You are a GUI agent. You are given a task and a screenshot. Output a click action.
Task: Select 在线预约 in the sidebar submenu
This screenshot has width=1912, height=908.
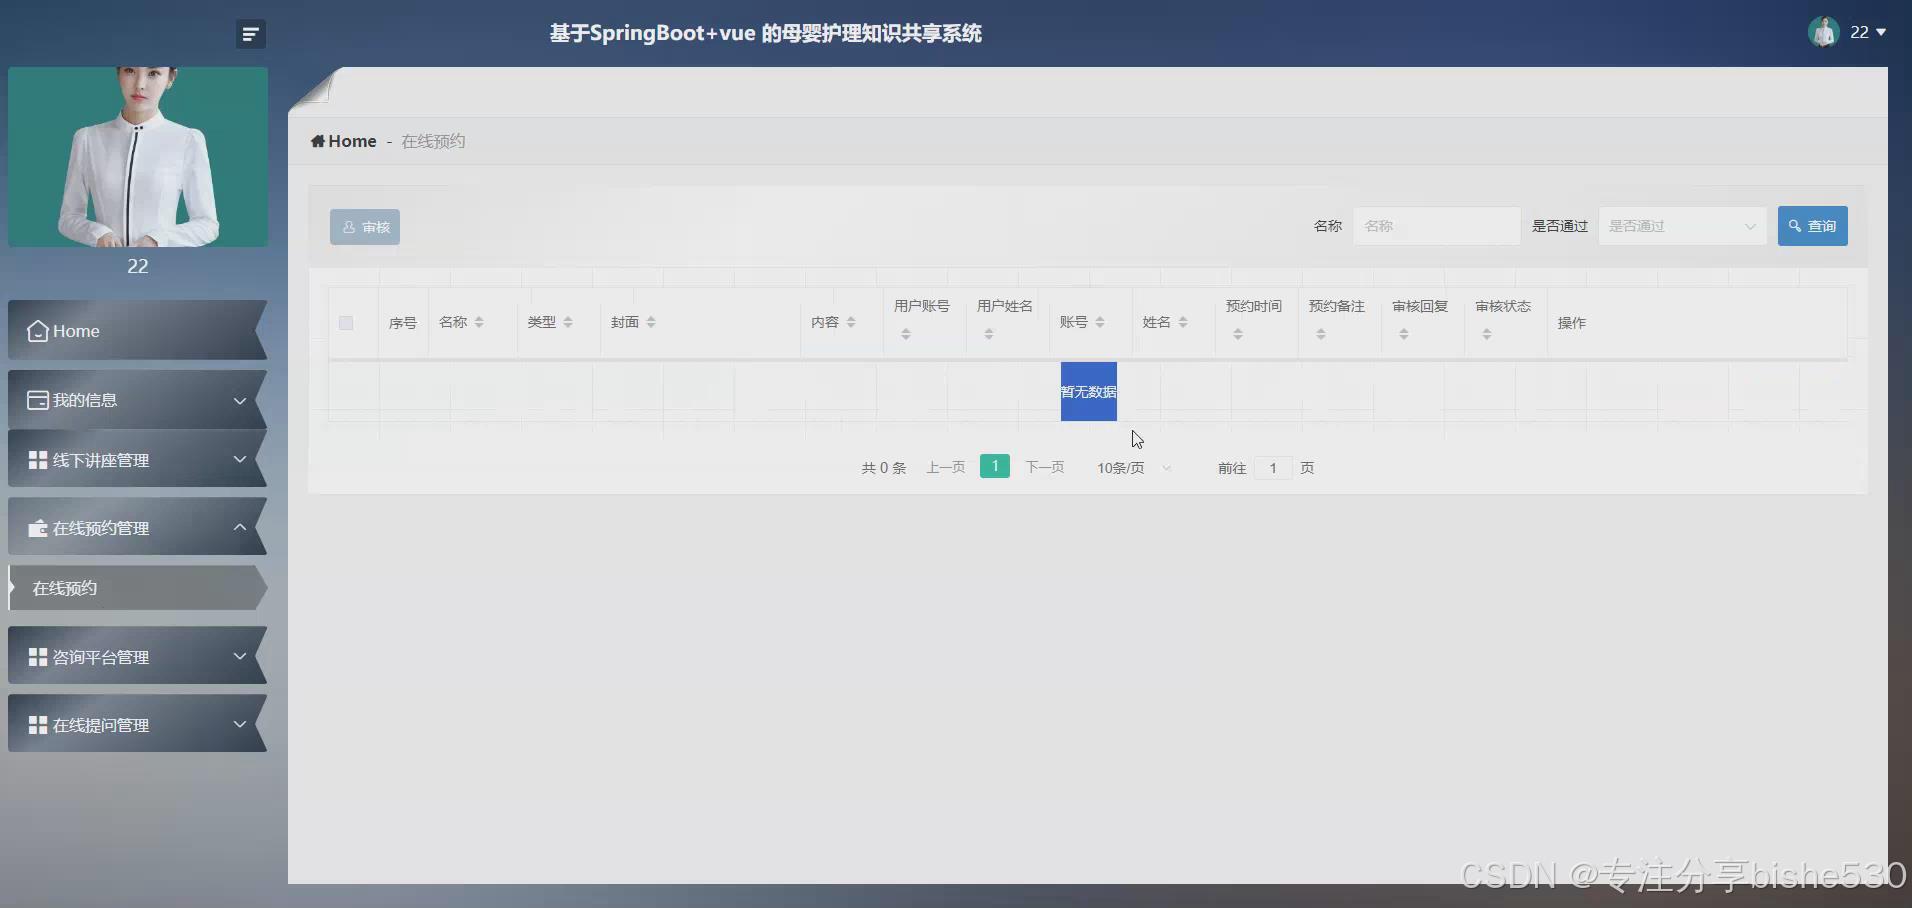coord(63,588)
